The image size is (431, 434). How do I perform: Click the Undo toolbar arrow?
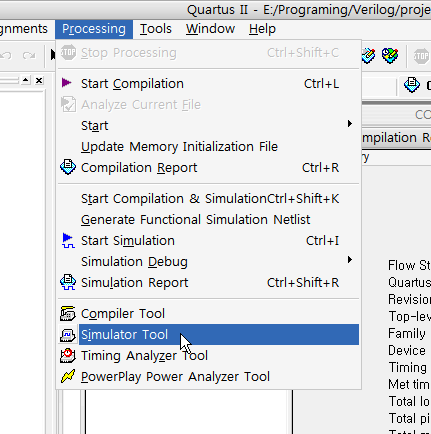6,55
